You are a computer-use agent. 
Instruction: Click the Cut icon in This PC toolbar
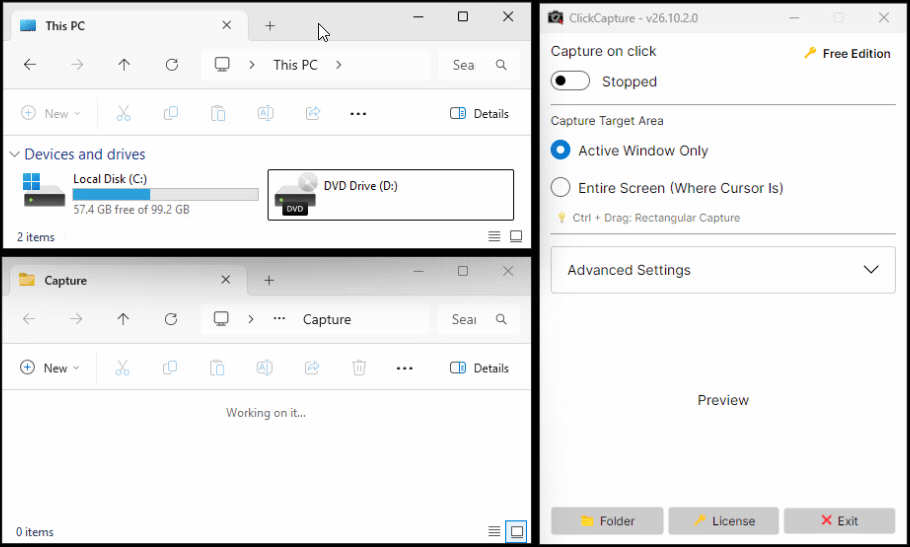[x=124, y=113]
